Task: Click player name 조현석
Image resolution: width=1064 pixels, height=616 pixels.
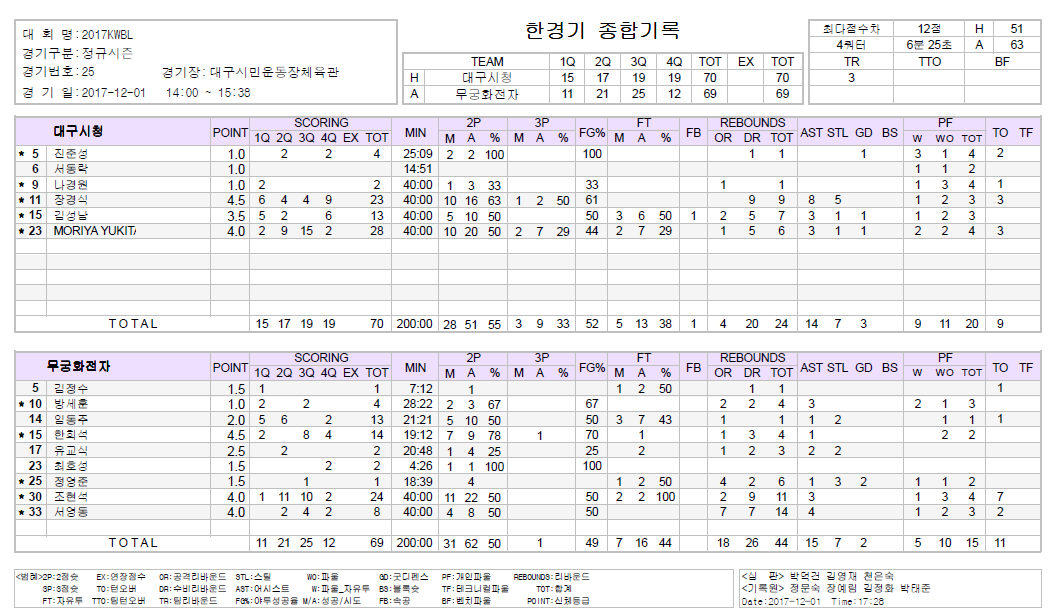Action: 71,497
